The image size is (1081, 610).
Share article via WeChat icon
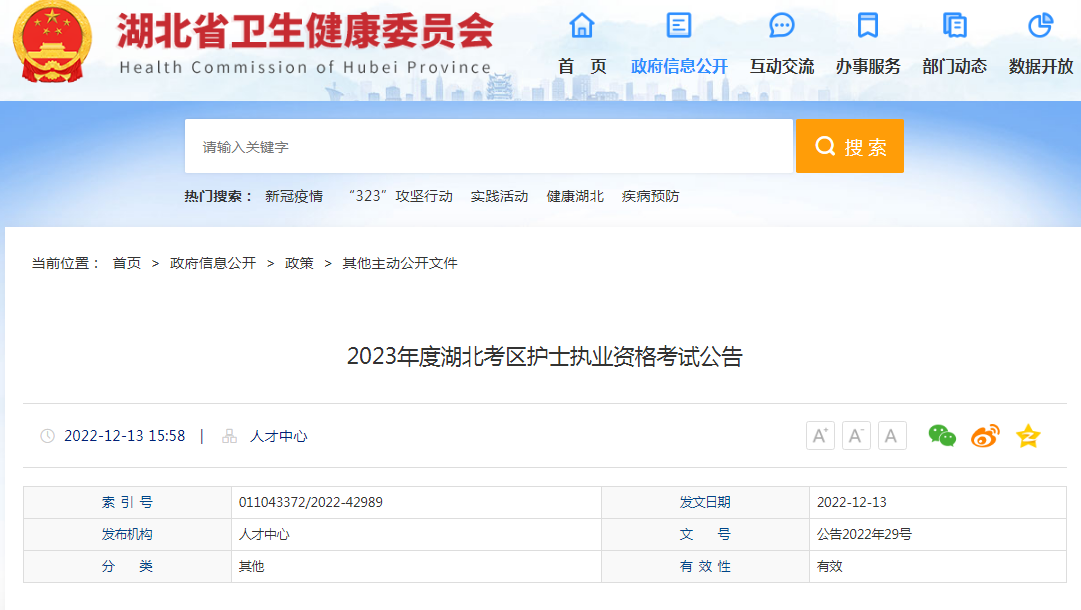pos(942,436)
